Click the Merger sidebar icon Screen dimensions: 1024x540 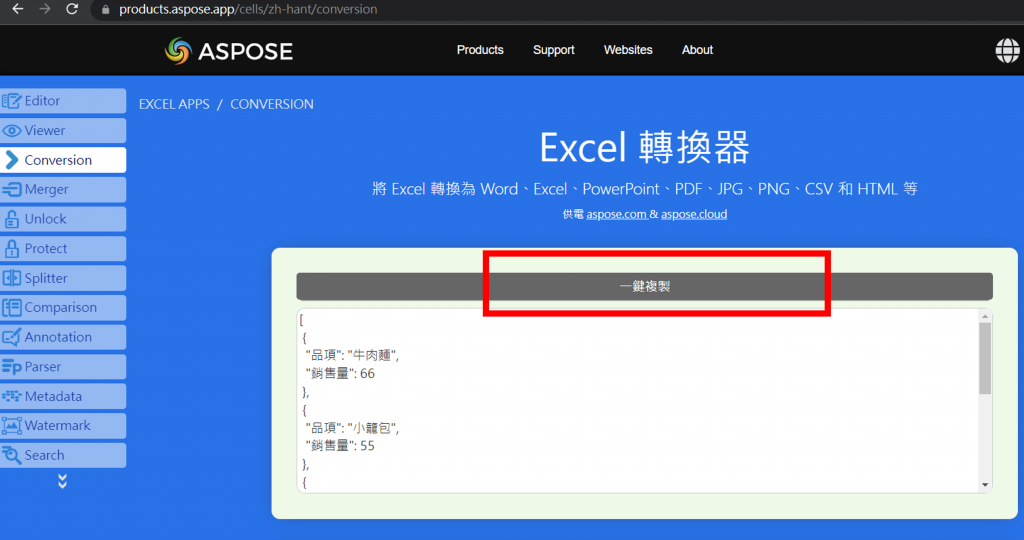click(11, 189)
